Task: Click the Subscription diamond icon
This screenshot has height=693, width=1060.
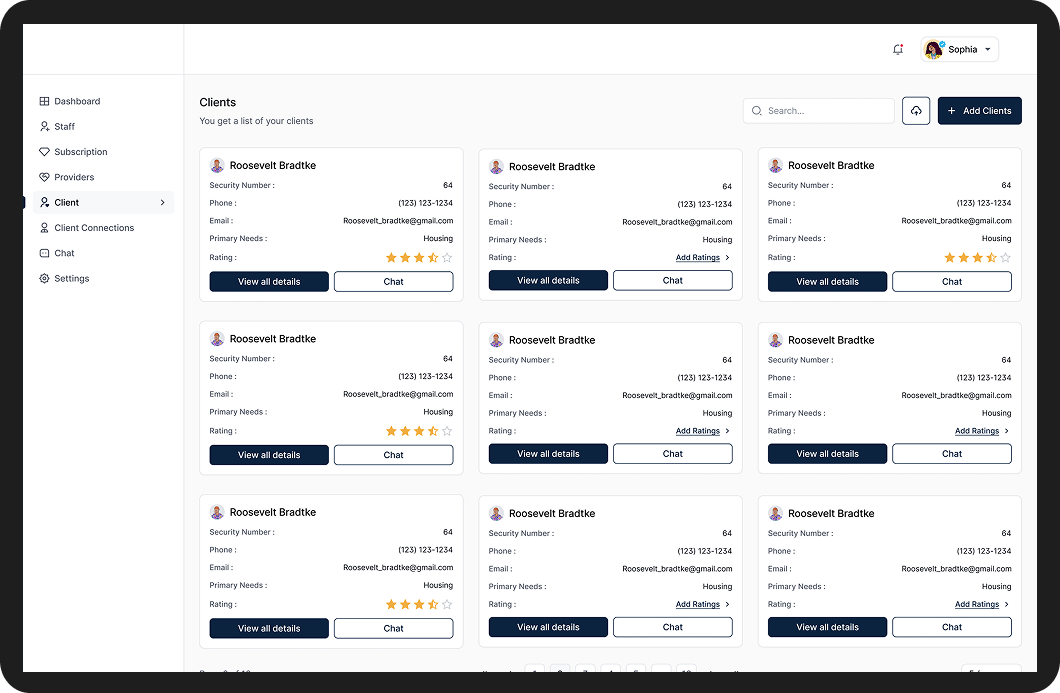Action: (44, 152)
